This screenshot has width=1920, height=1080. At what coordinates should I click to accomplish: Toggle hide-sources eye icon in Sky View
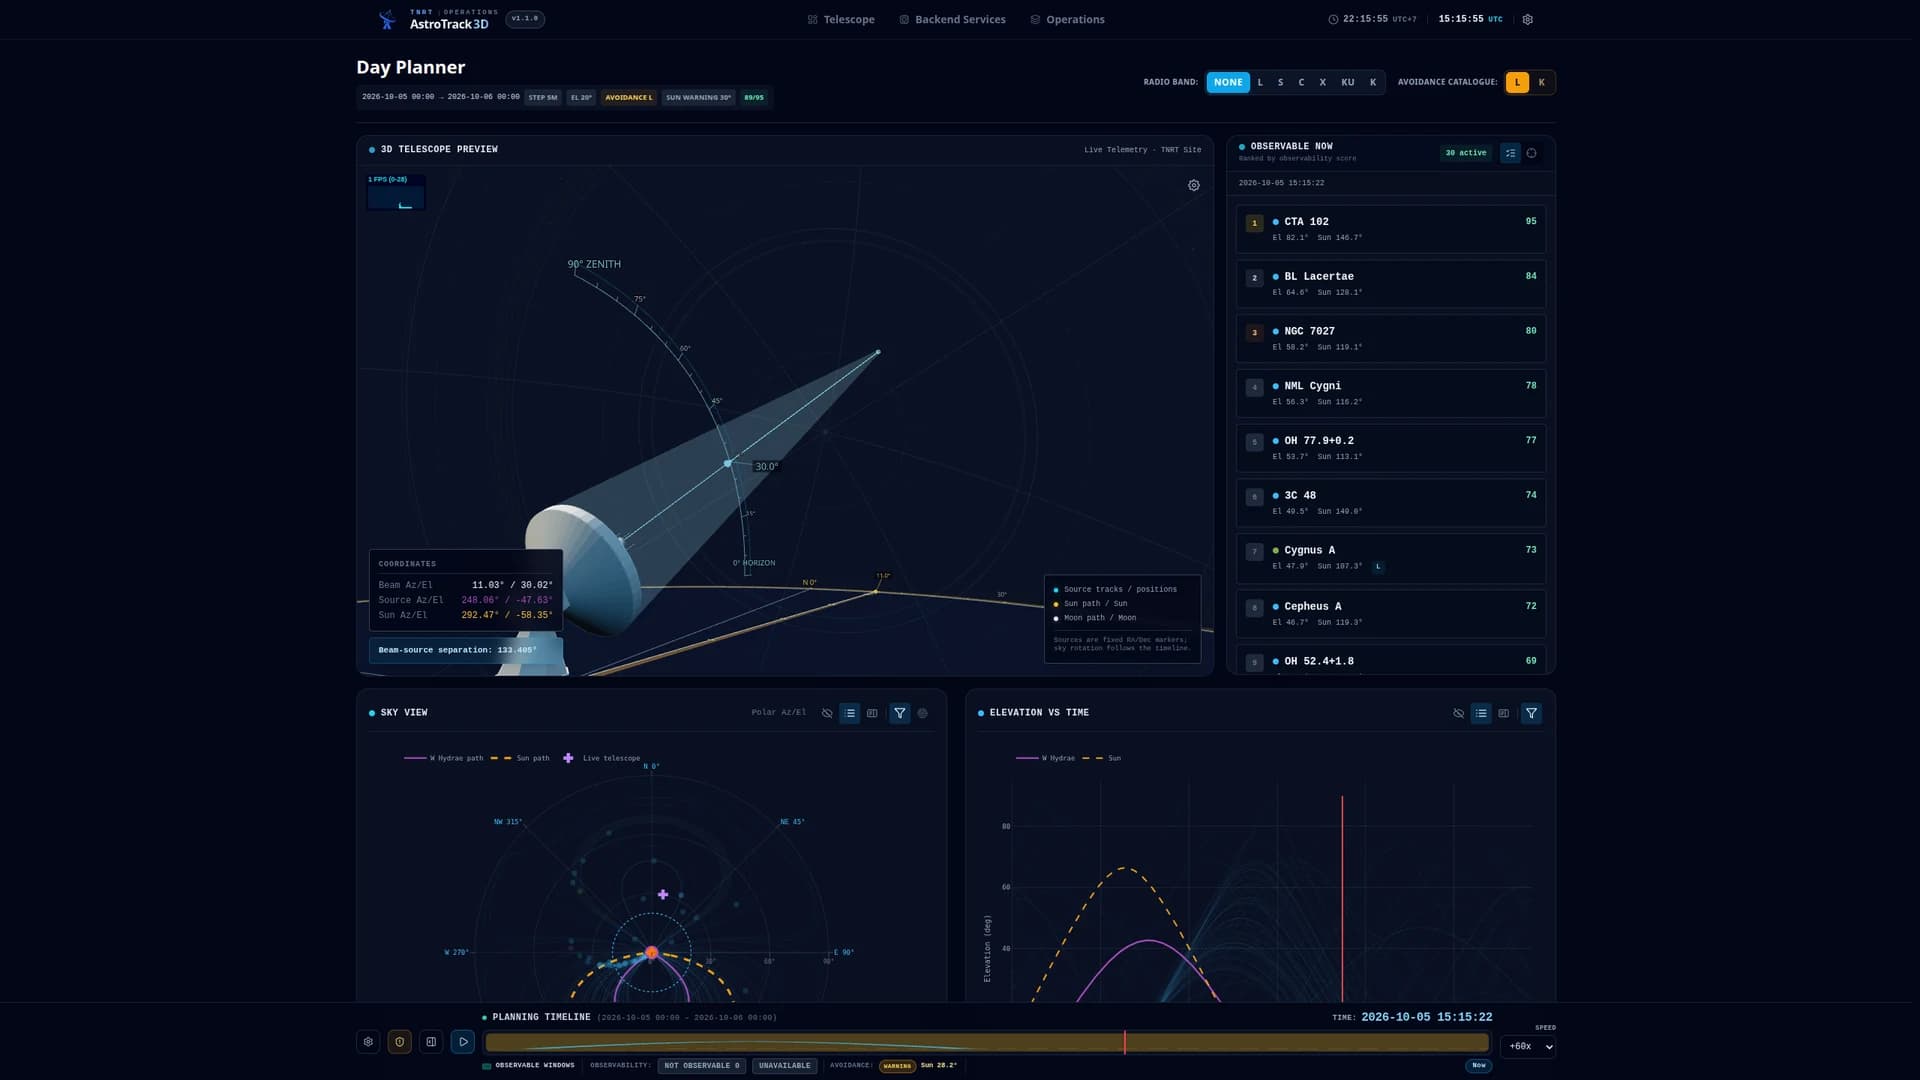(827, 713)
